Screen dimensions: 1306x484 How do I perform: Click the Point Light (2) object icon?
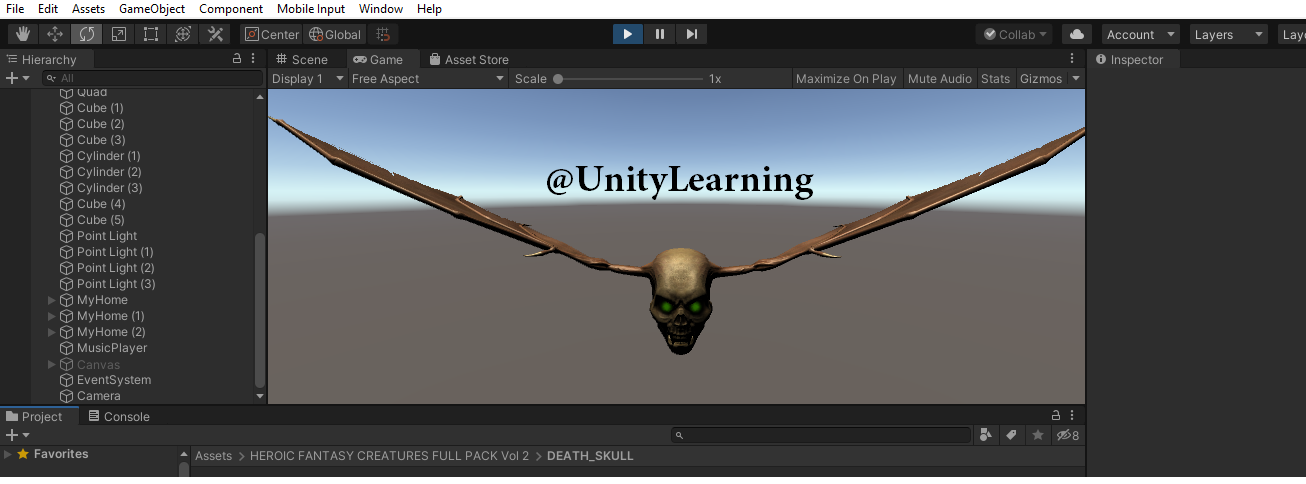tap(67, 268)
